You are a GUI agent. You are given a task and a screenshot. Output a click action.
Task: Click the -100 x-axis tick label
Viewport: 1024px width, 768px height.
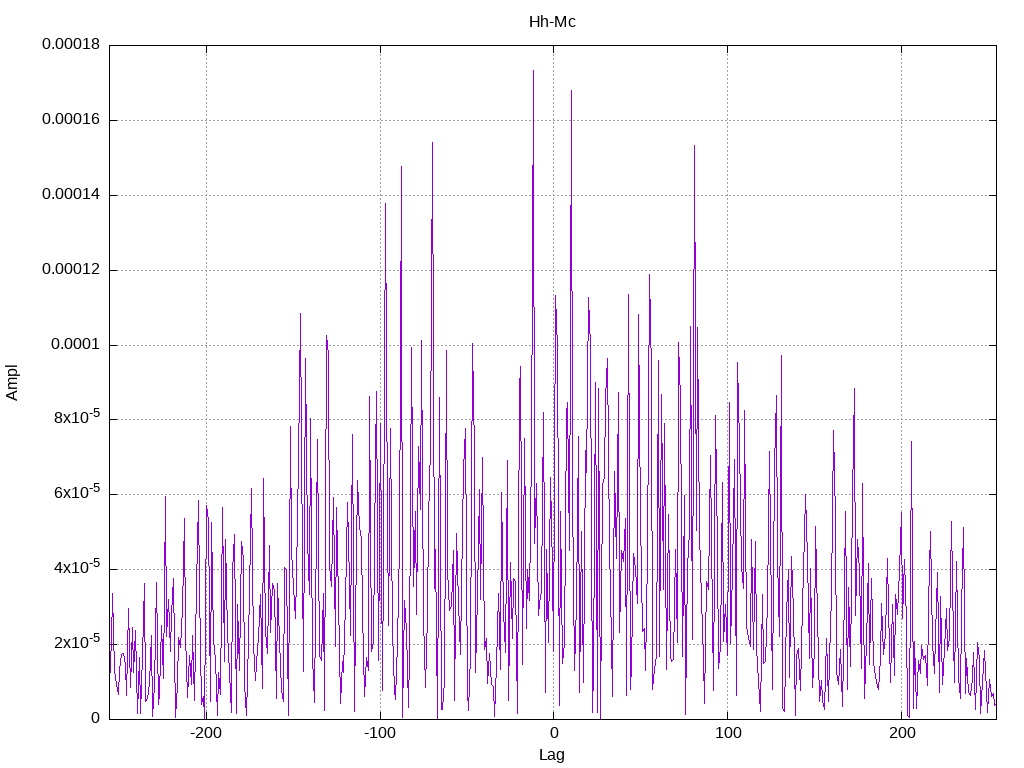click(379, 733)
